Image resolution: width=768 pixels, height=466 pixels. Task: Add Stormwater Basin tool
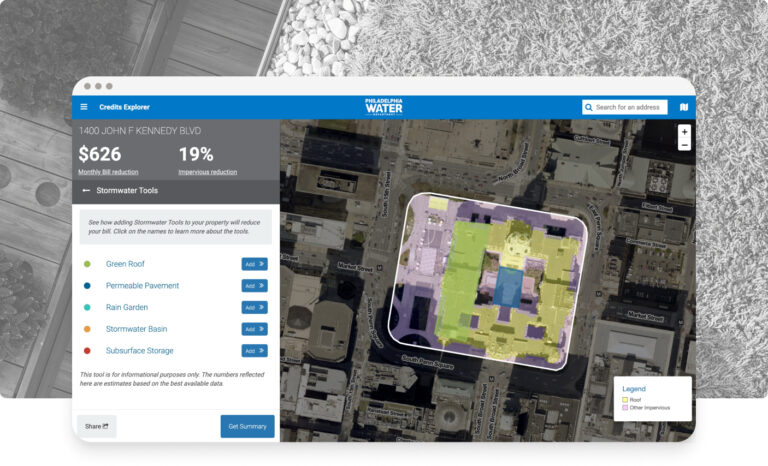254,329
